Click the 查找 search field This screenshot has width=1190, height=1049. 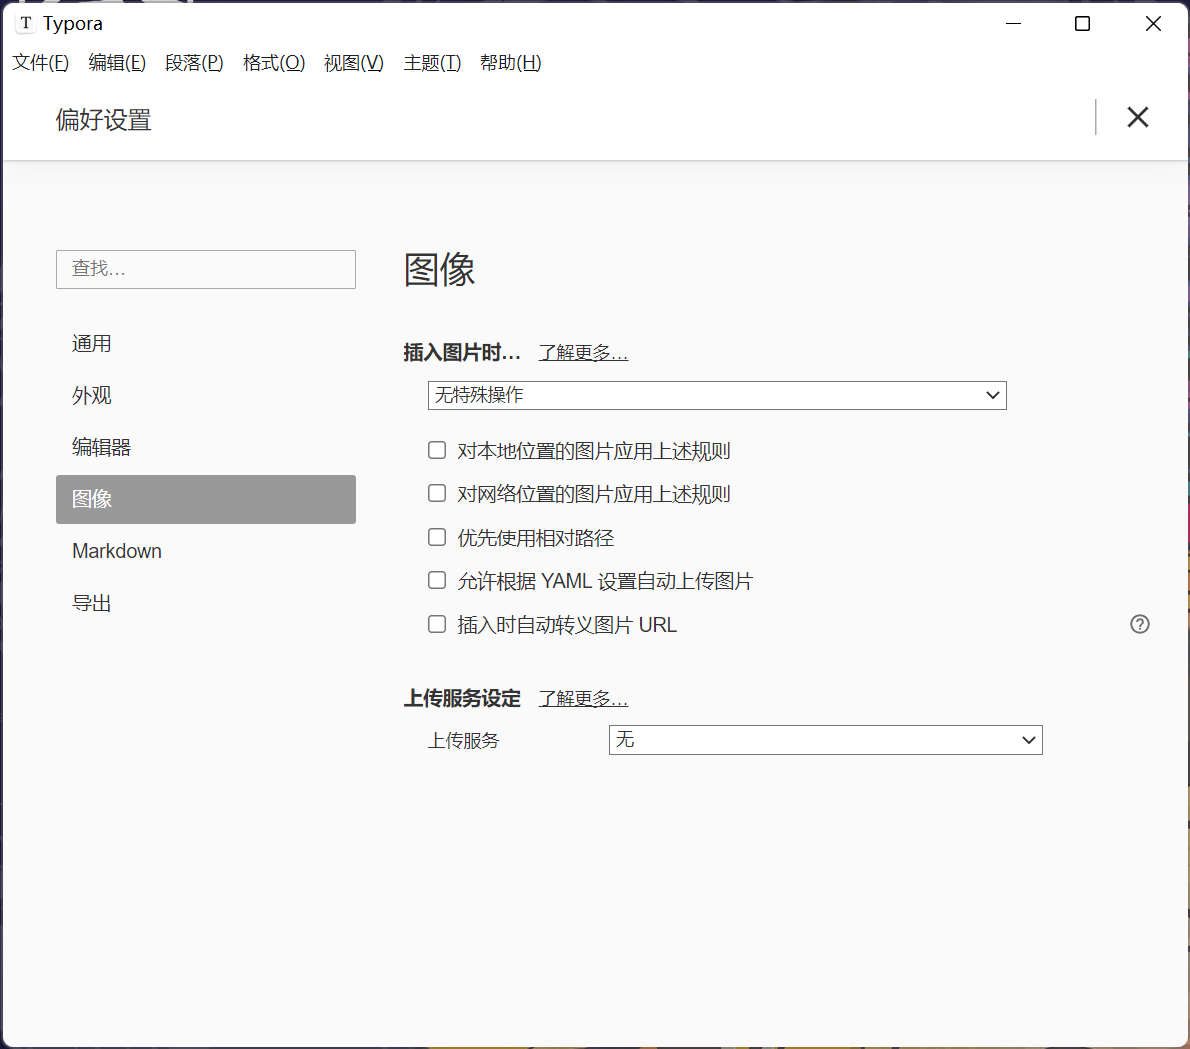(205, 269)
